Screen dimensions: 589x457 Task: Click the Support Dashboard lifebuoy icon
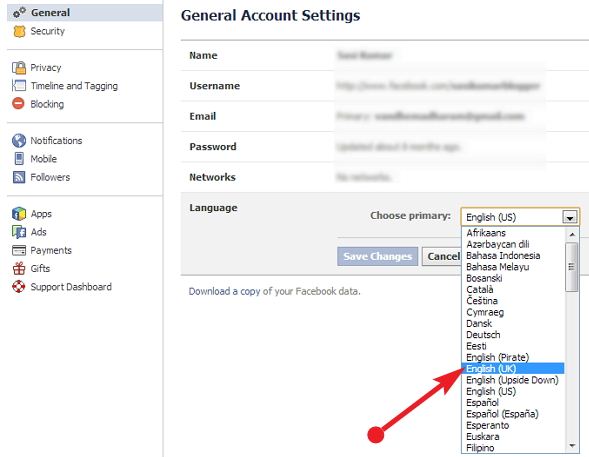point(19,287)
